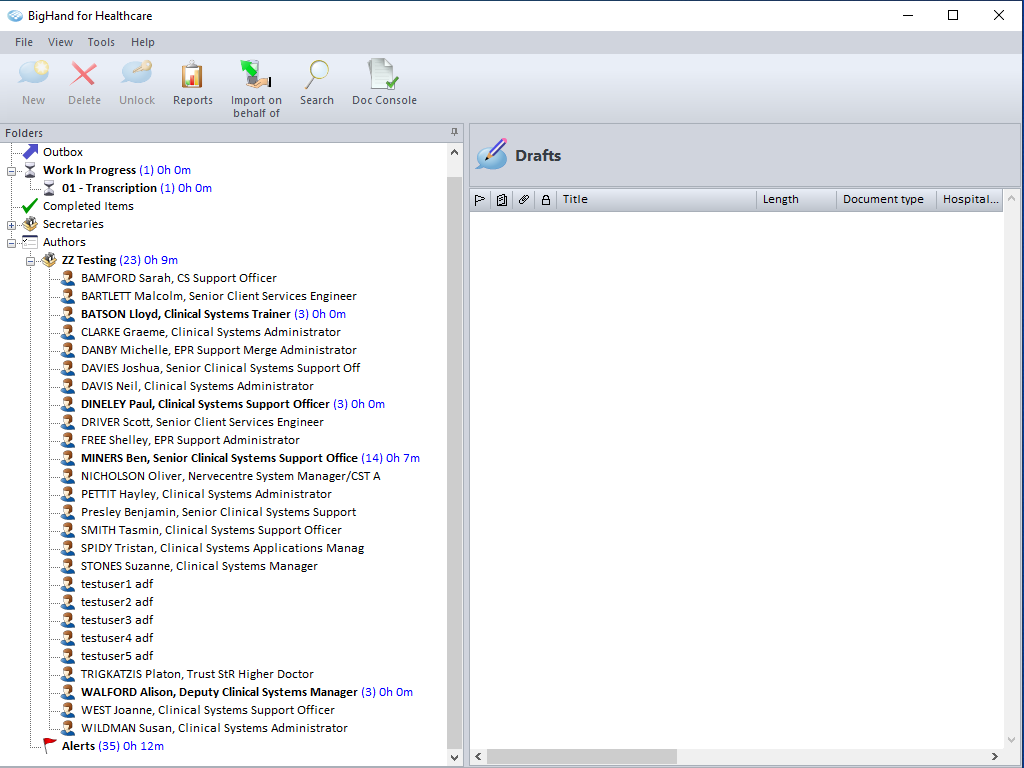The width and height of the screenshot is (1024, 768).
Task: Click the Authors list icon
Action: (x=30, y=242)
